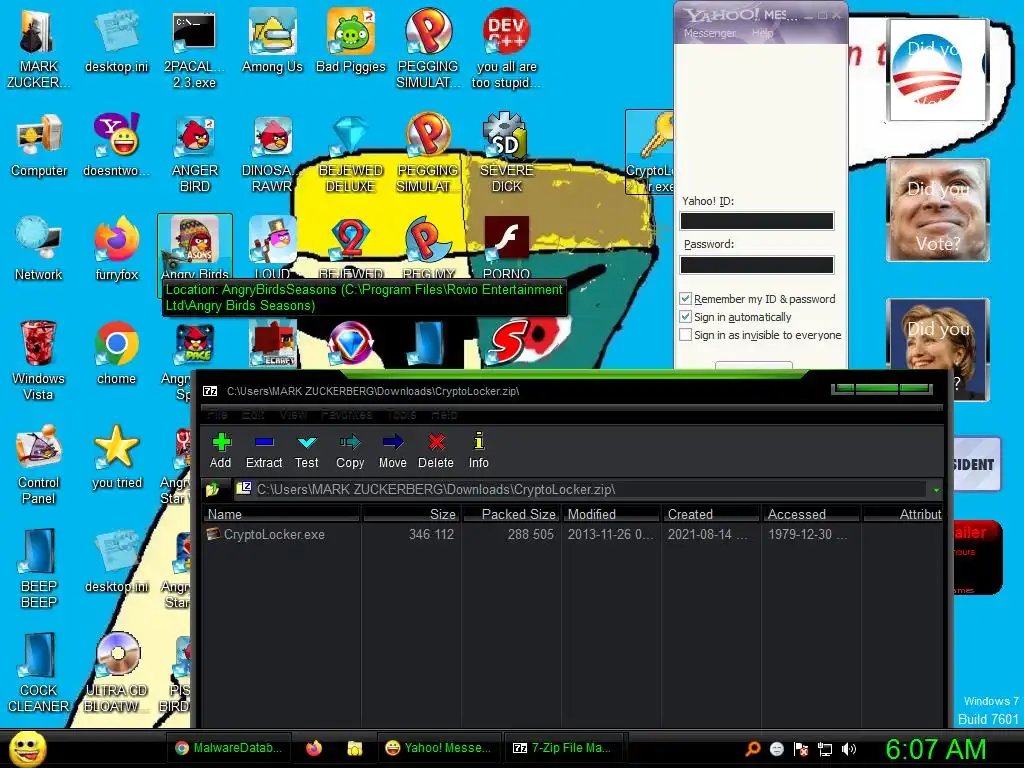Open the Among Us desktop icon
Screen dimensions: 1024x768
click(272, 42)
